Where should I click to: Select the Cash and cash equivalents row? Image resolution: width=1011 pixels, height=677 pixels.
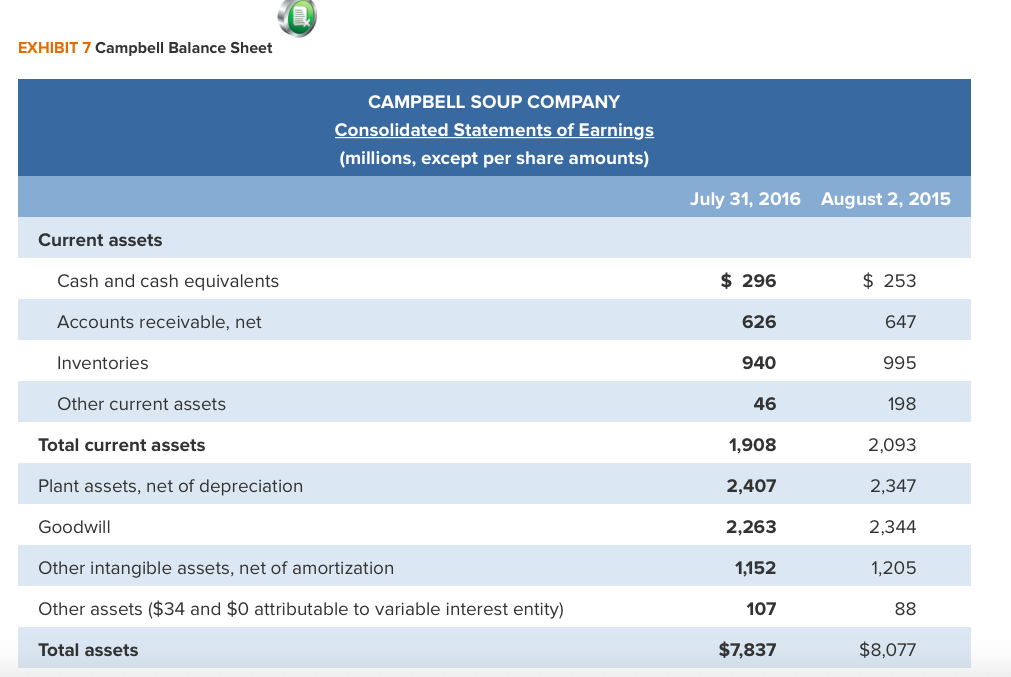pyautogui.click(x=168, y=280)
